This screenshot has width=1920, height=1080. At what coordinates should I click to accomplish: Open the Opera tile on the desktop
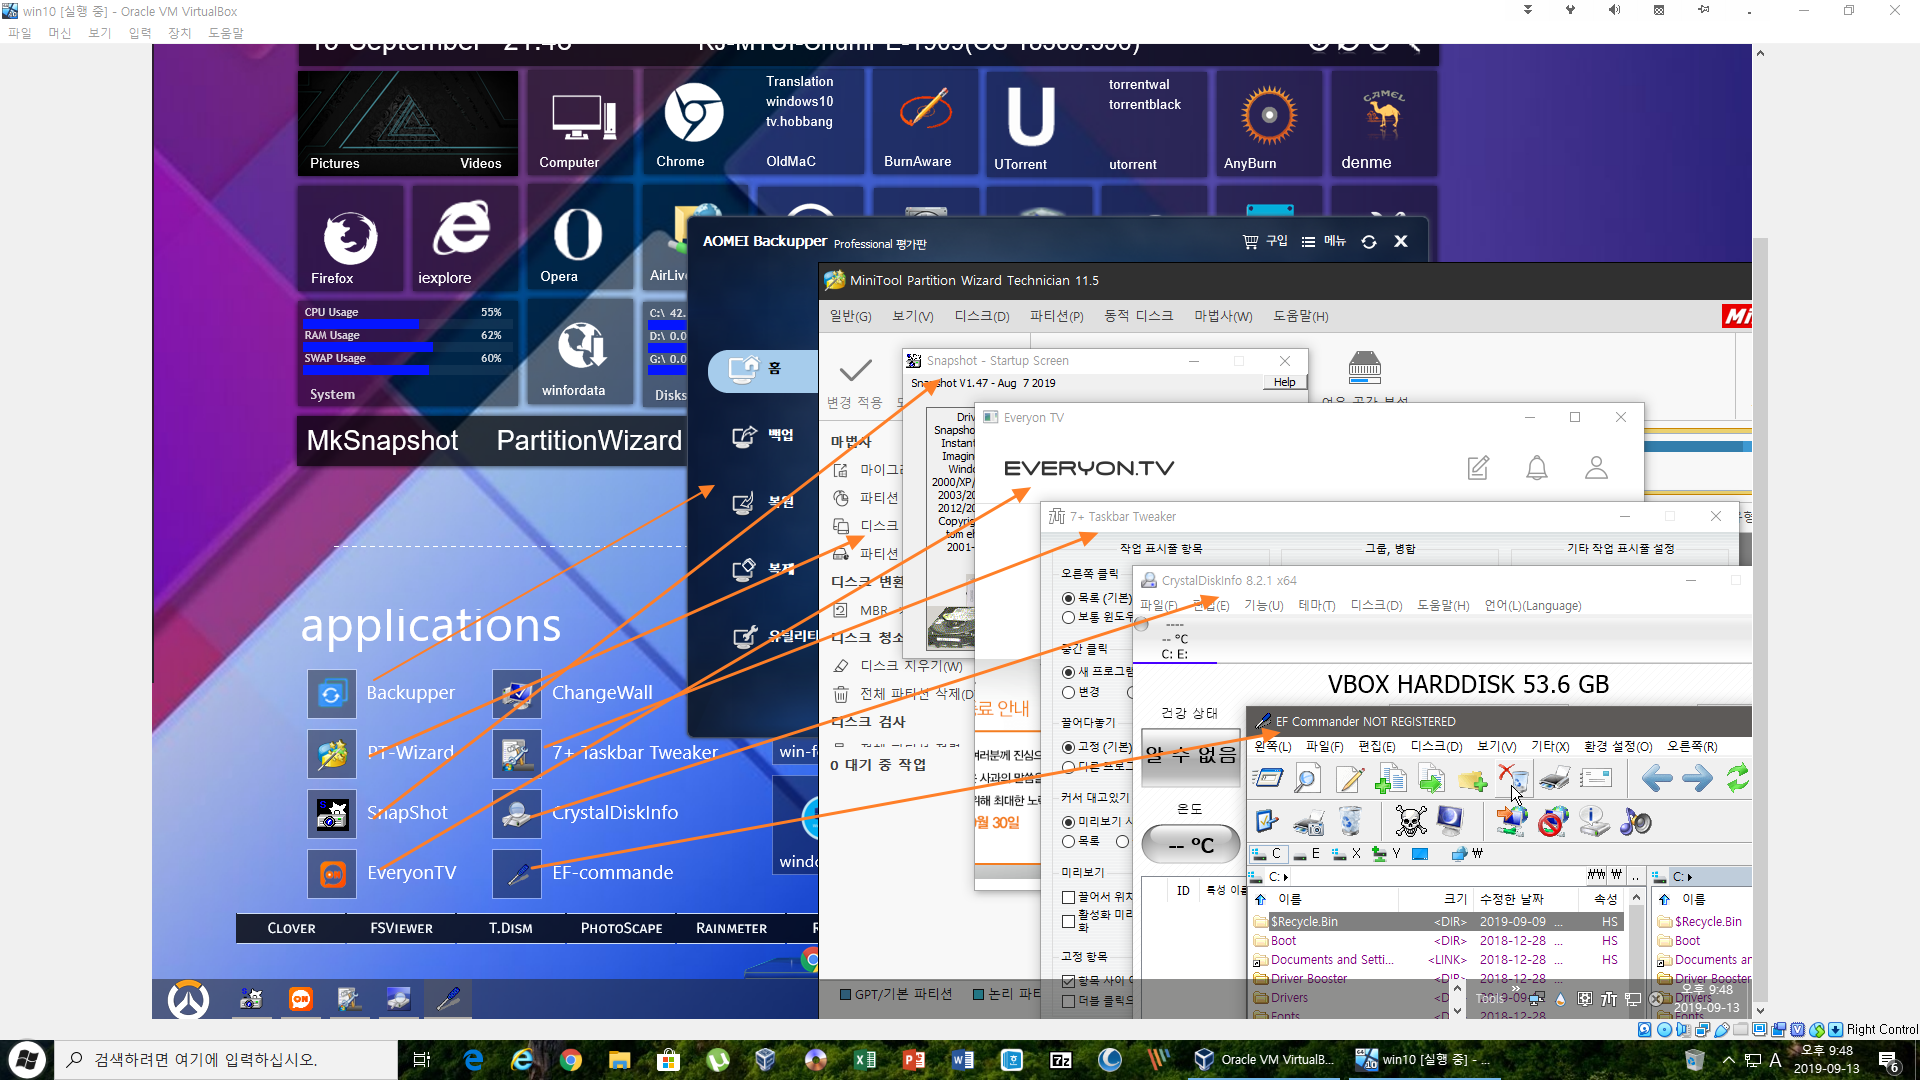coord(578,240)
